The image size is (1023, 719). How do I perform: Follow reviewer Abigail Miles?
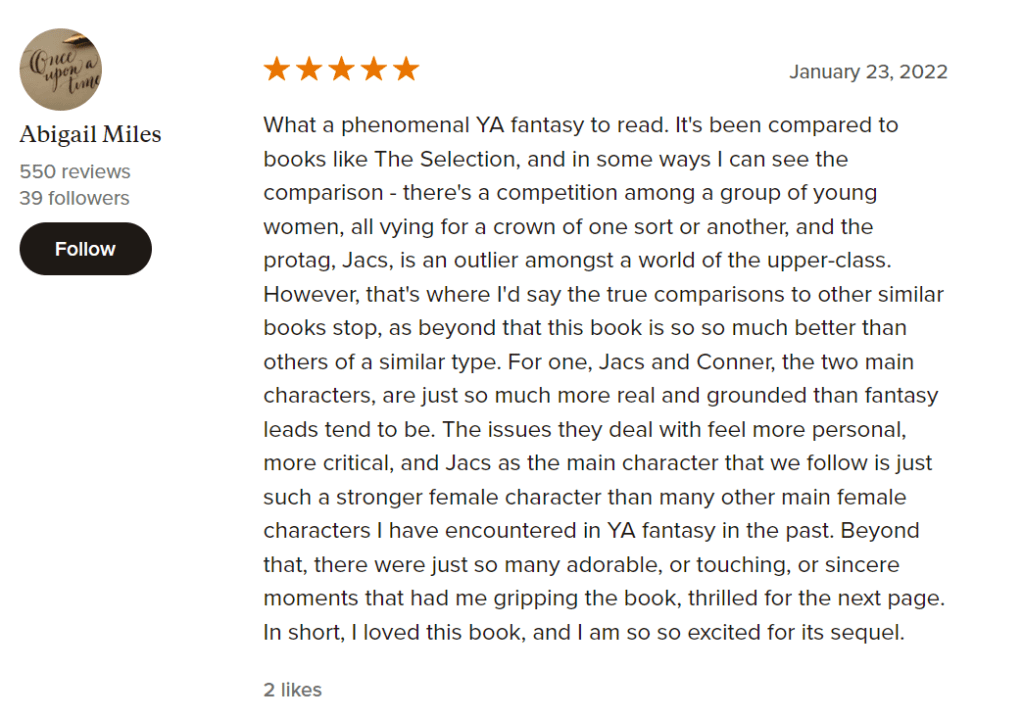pos(85,249)
